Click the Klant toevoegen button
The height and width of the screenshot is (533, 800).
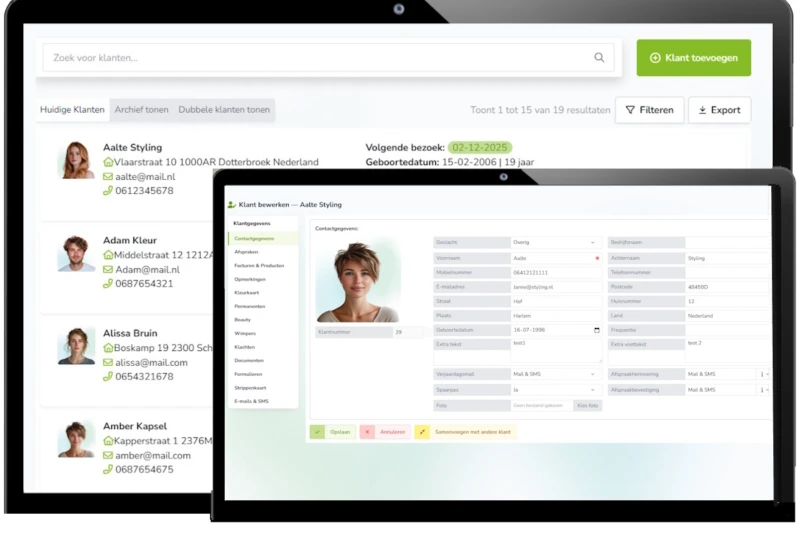pyautogui.click(x=693, y=58)
